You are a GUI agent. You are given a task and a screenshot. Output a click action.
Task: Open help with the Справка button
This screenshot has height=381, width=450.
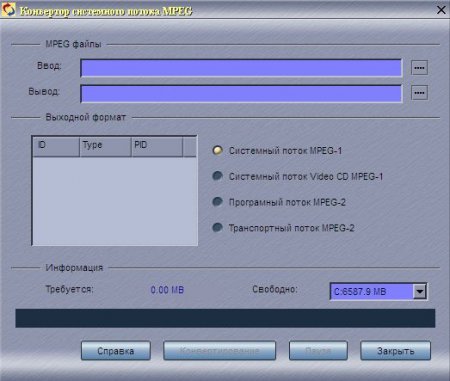pyautogui.click(x=116, y=351)
